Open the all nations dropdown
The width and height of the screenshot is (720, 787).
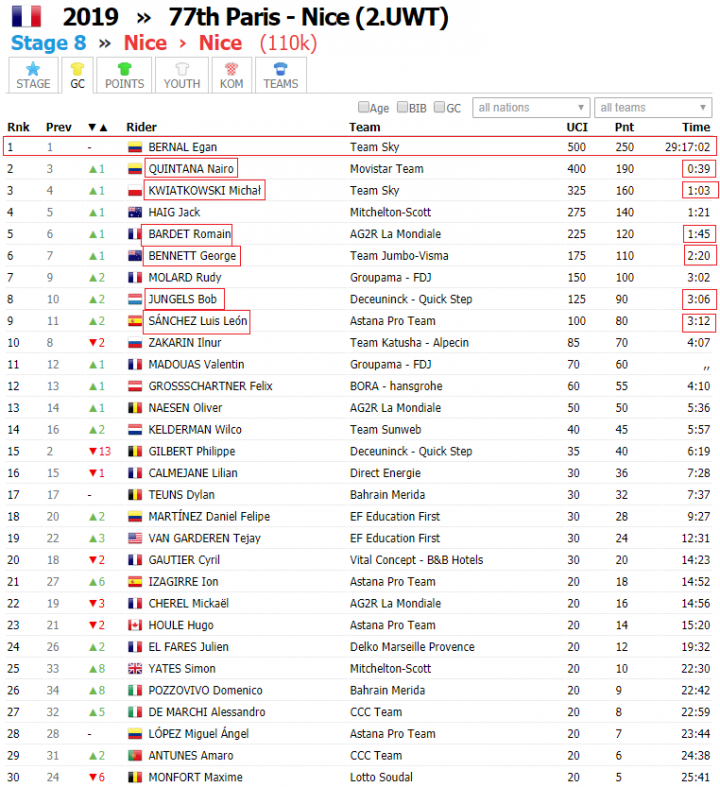[531, 107]
